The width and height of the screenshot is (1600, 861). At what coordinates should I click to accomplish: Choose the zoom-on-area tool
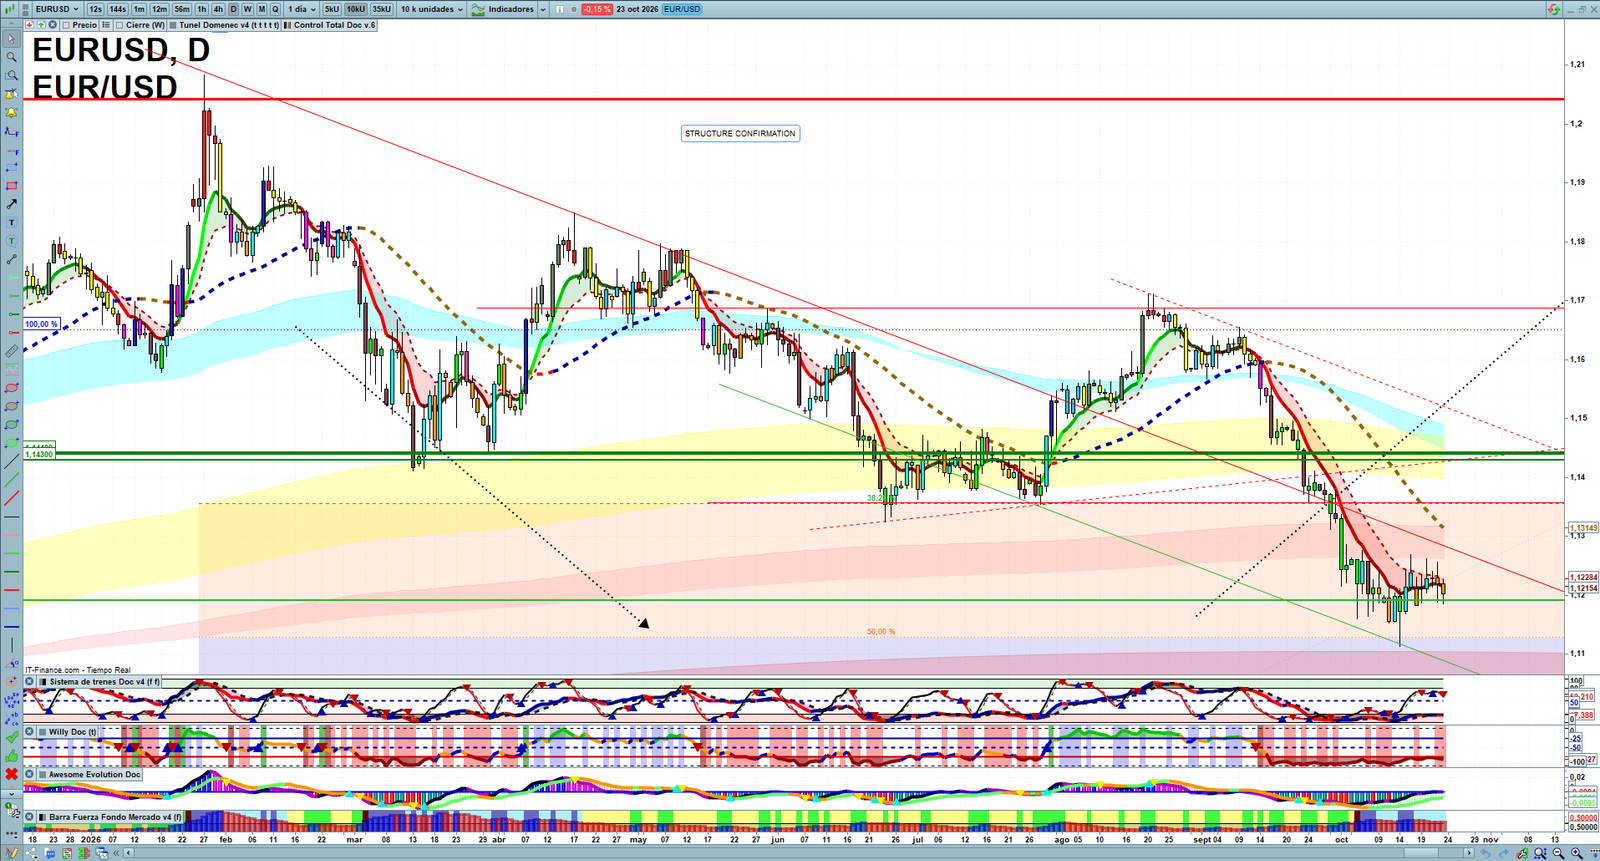pyautogui.click(x=11, y=75)
